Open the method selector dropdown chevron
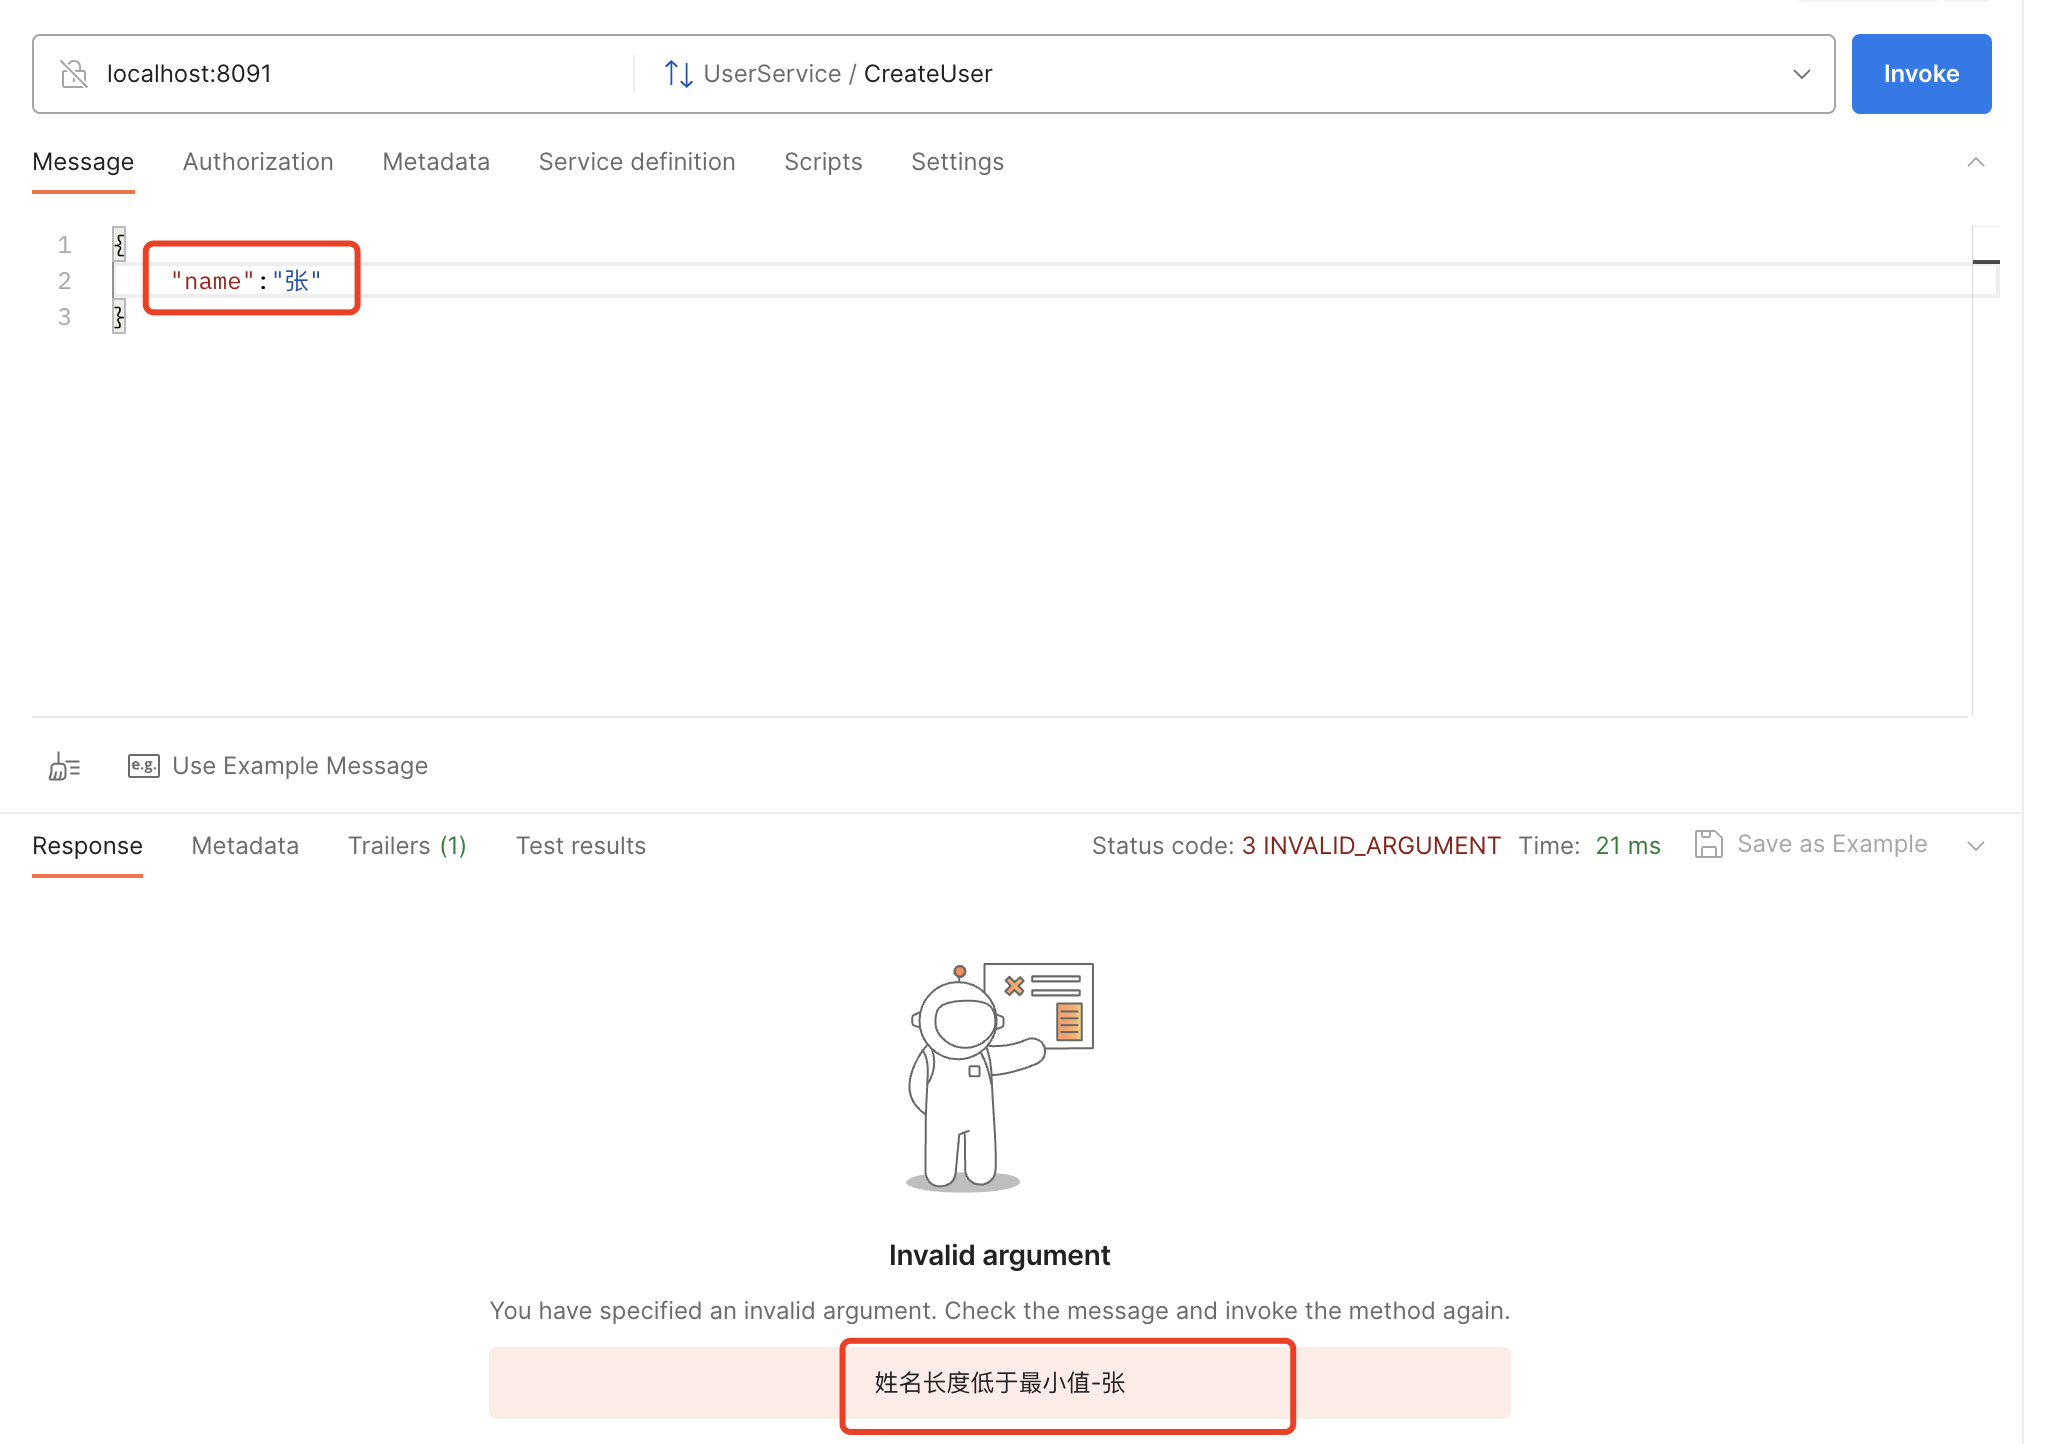Image resolution: width=2064 pixels, height=1444 pixels. click(x=1801, y=74)
